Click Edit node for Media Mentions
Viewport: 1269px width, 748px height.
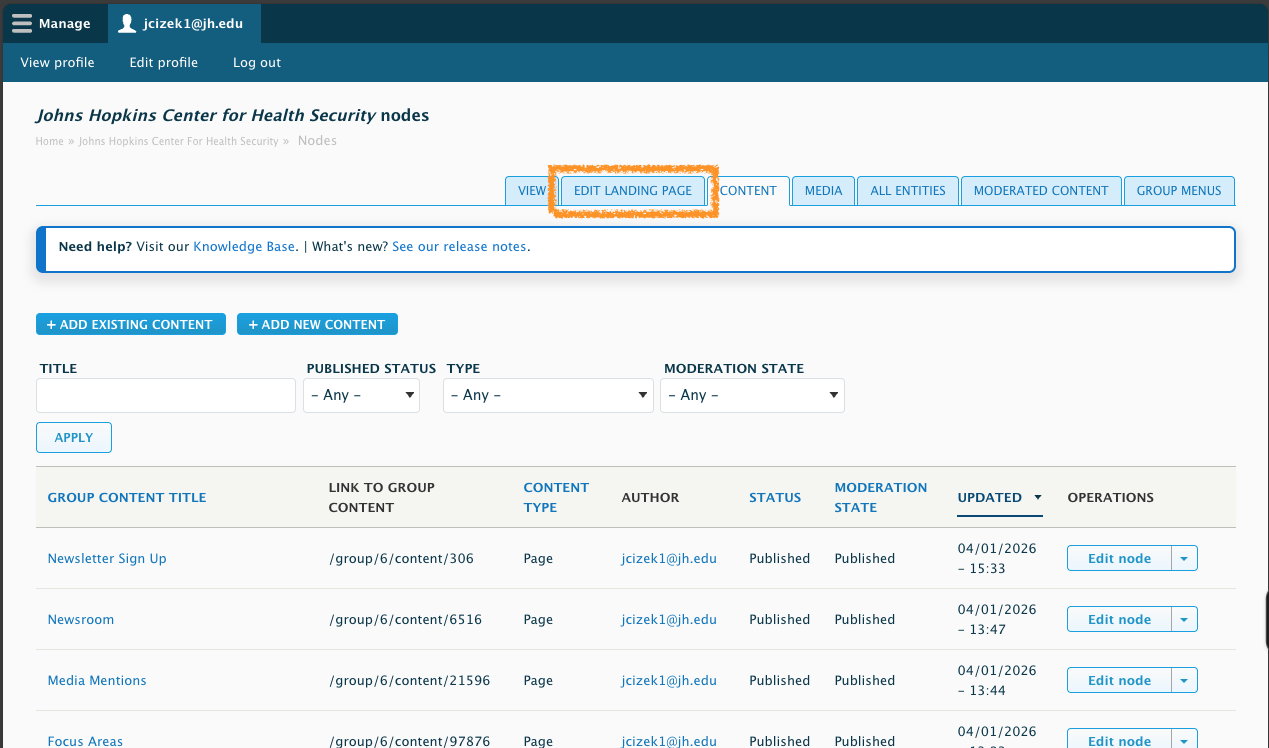[1119, 680]
